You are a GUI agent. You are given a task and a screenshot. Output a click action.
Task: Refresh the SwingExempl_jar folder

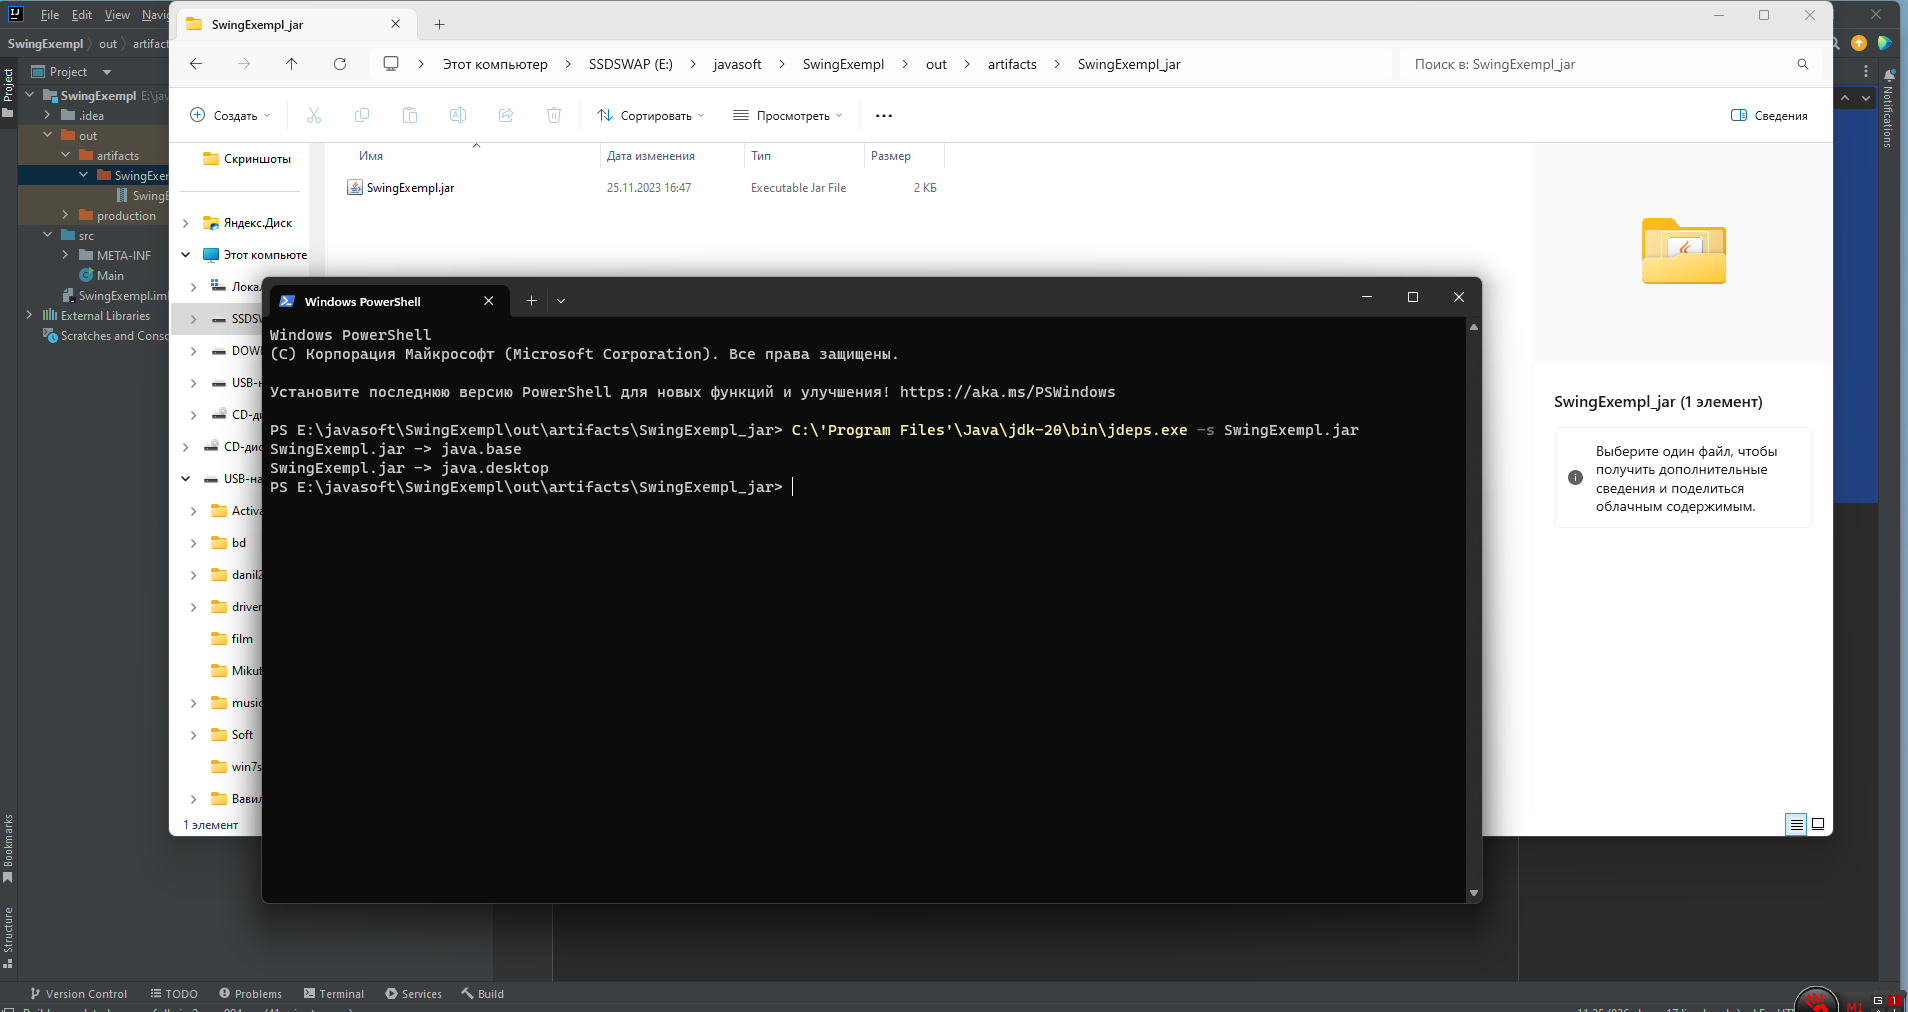[x=340, y=64]
